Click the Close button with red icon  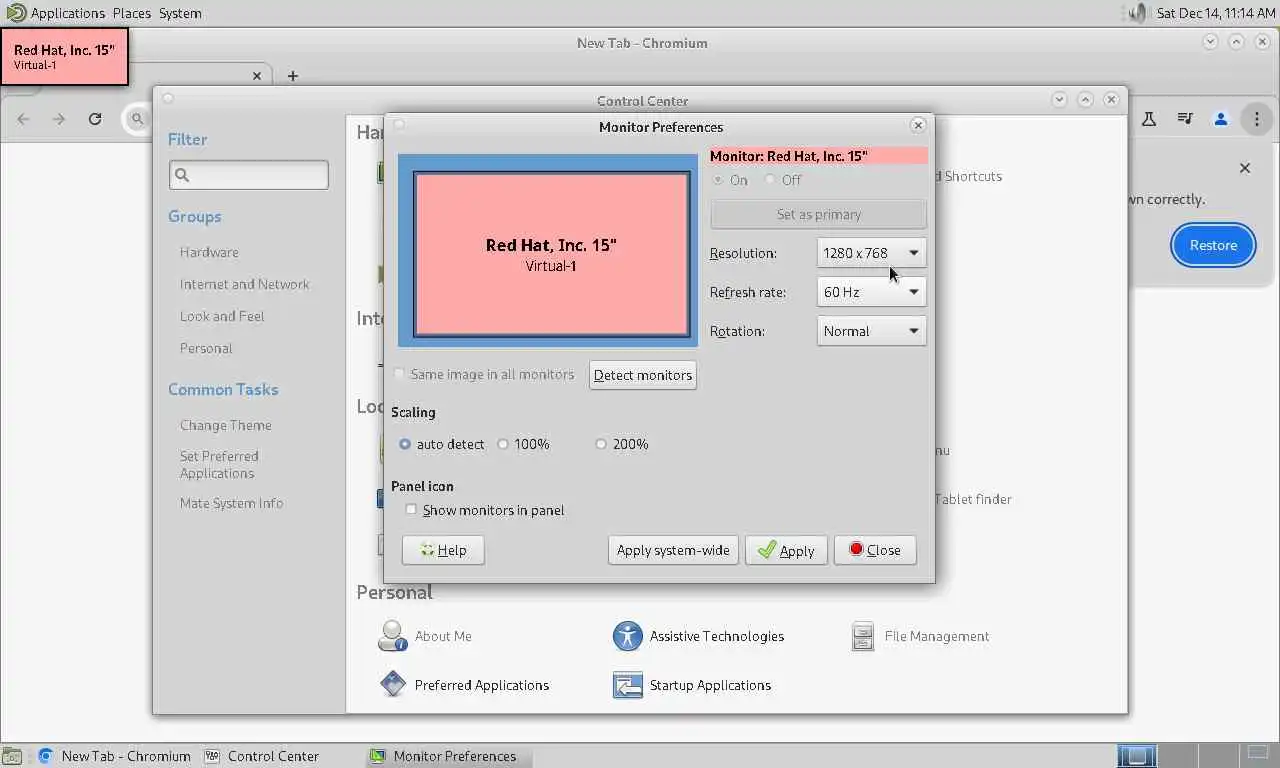point(875,550)
